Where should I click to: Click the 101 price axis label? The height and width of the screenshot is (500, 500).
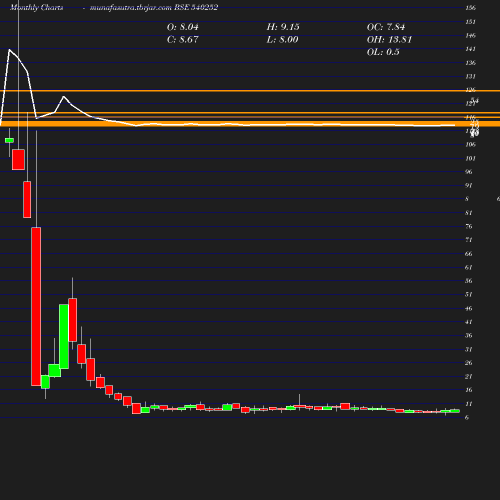471,158
